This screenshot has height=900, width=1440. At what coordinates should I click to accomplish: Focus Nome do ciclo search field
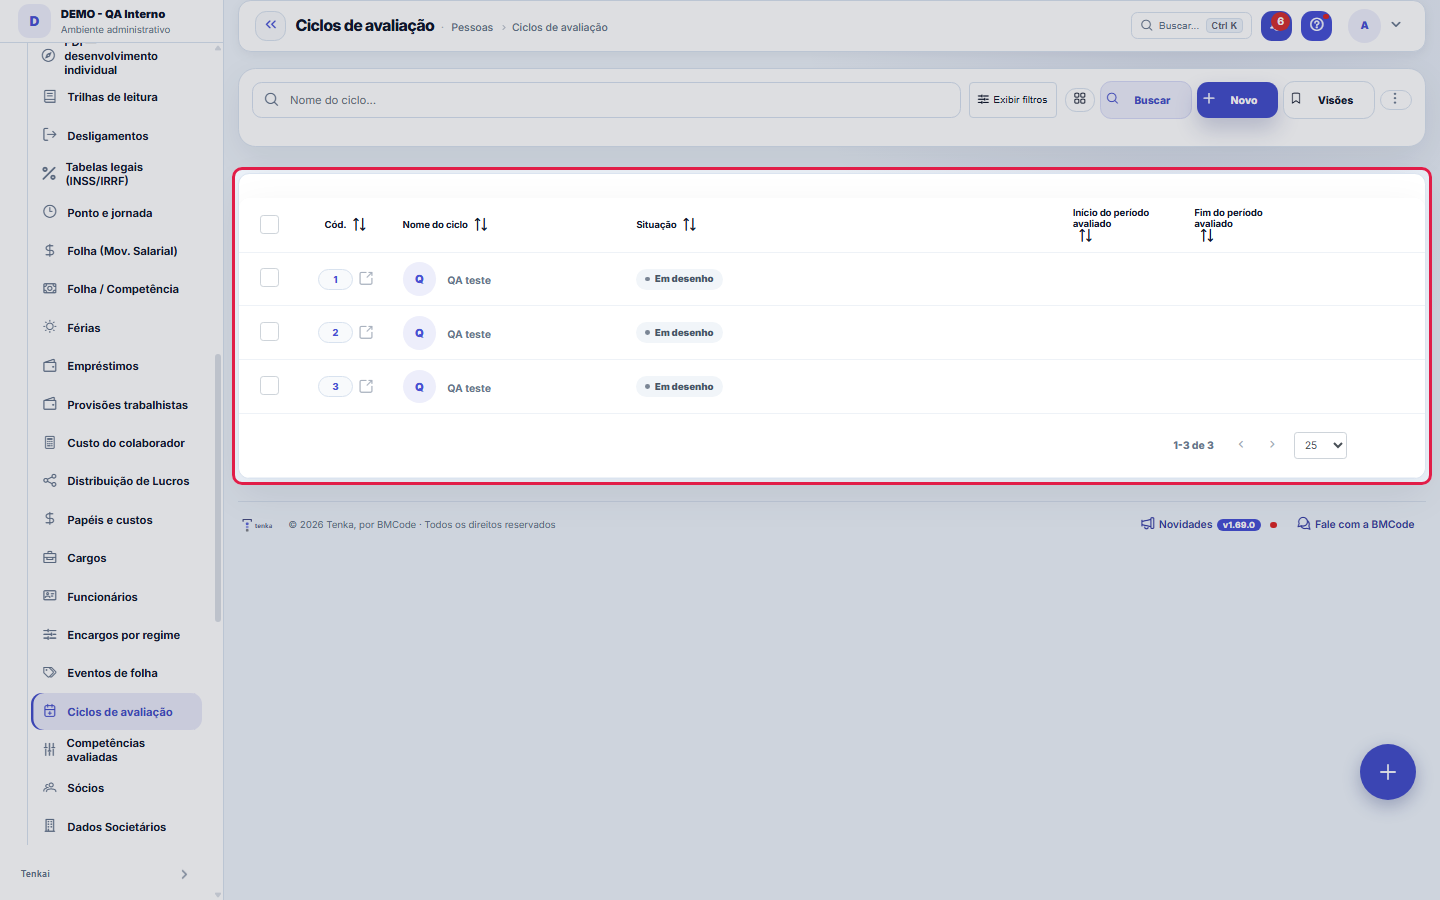[606, 100]
